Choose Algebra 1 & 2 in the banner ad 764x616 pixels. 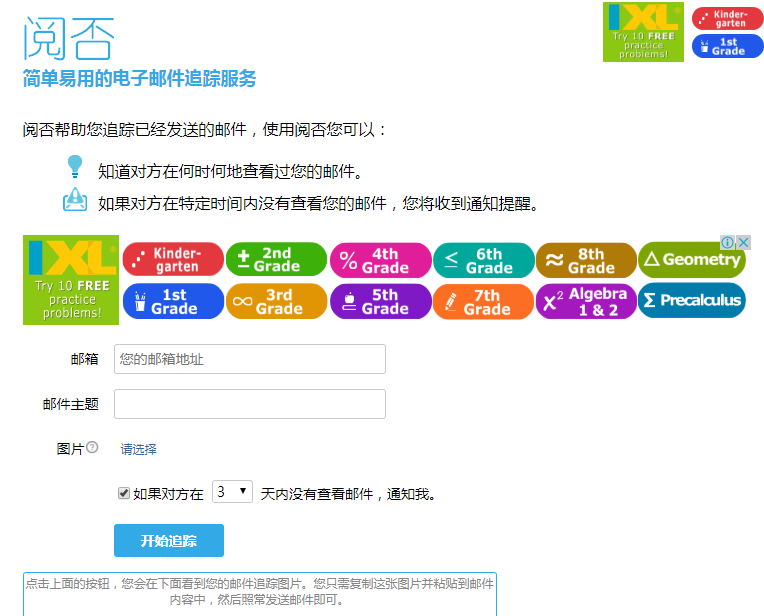coord(586,302)
